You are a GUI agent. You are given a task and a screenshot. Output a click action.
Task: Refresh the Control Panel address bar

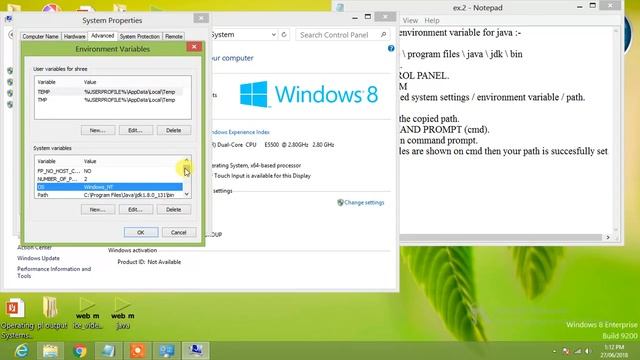pyautogui.click(x=284, y=35)
